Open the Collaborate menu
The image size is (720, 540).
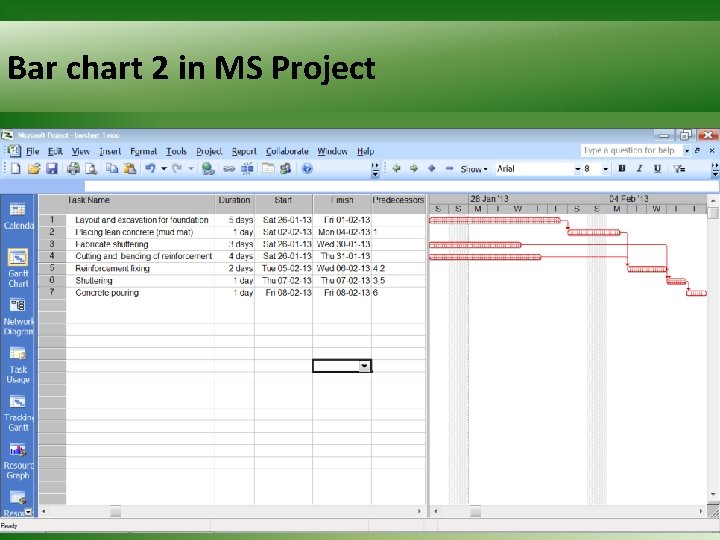[x=287, y=151]
